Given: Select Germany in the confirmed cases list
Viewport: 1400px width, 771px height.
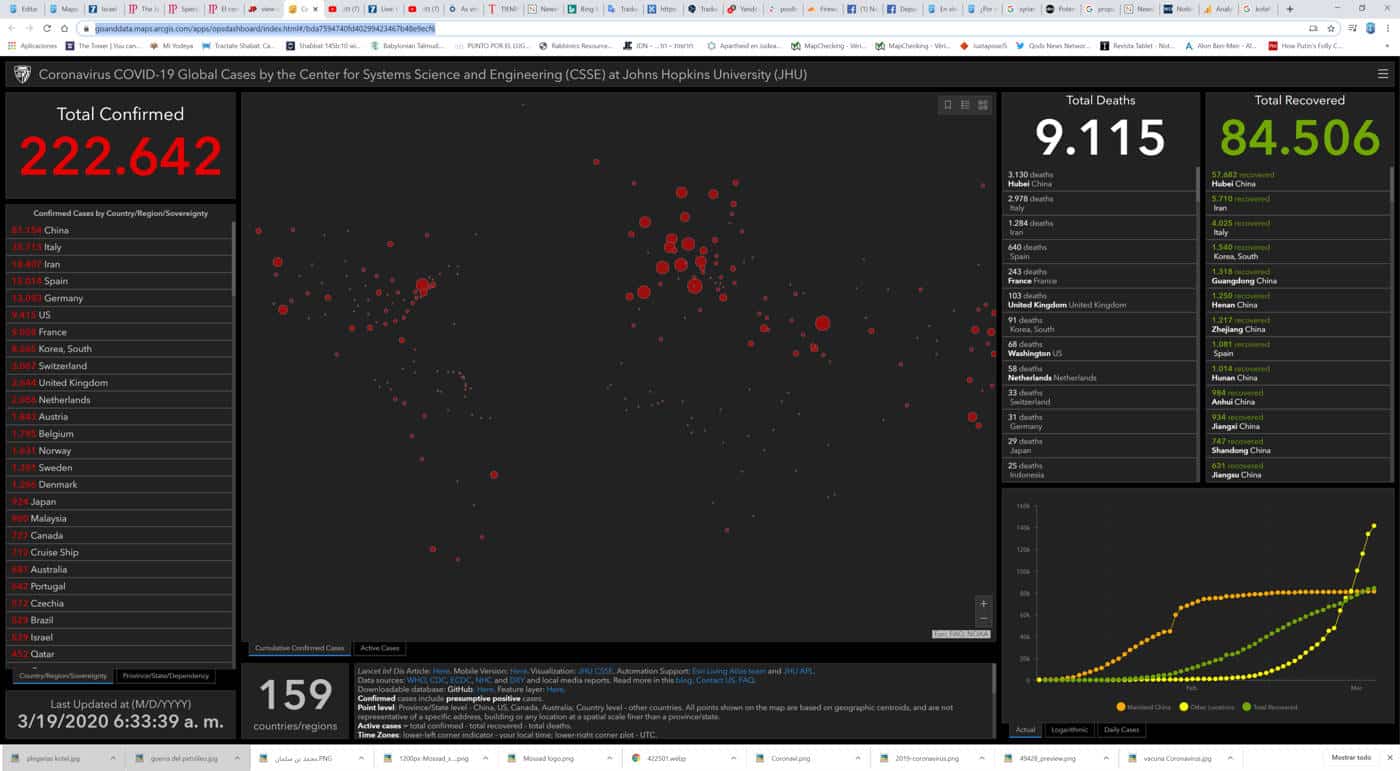Looking at the screenshot, I should click(119, 298).
